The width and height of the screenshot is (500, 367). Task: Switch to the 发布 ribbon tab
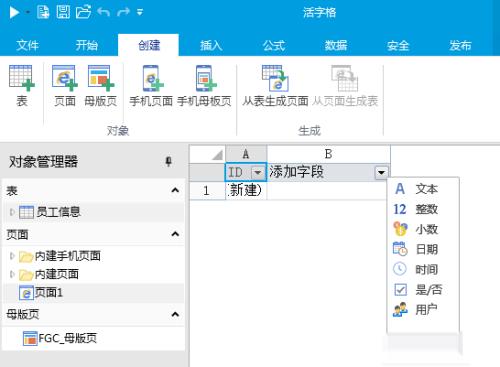click(x=460, y=45)
